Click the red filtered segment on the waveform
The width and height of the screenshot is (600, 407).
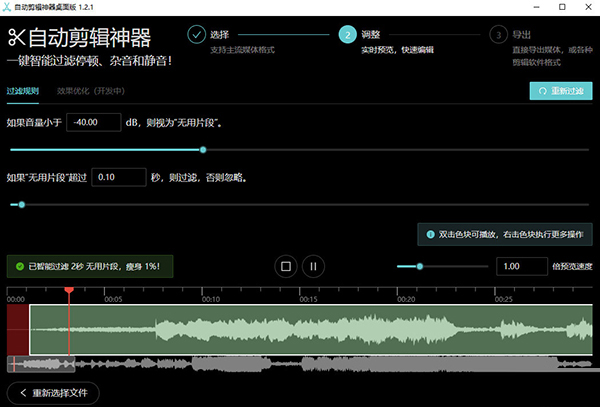[18, 328]
